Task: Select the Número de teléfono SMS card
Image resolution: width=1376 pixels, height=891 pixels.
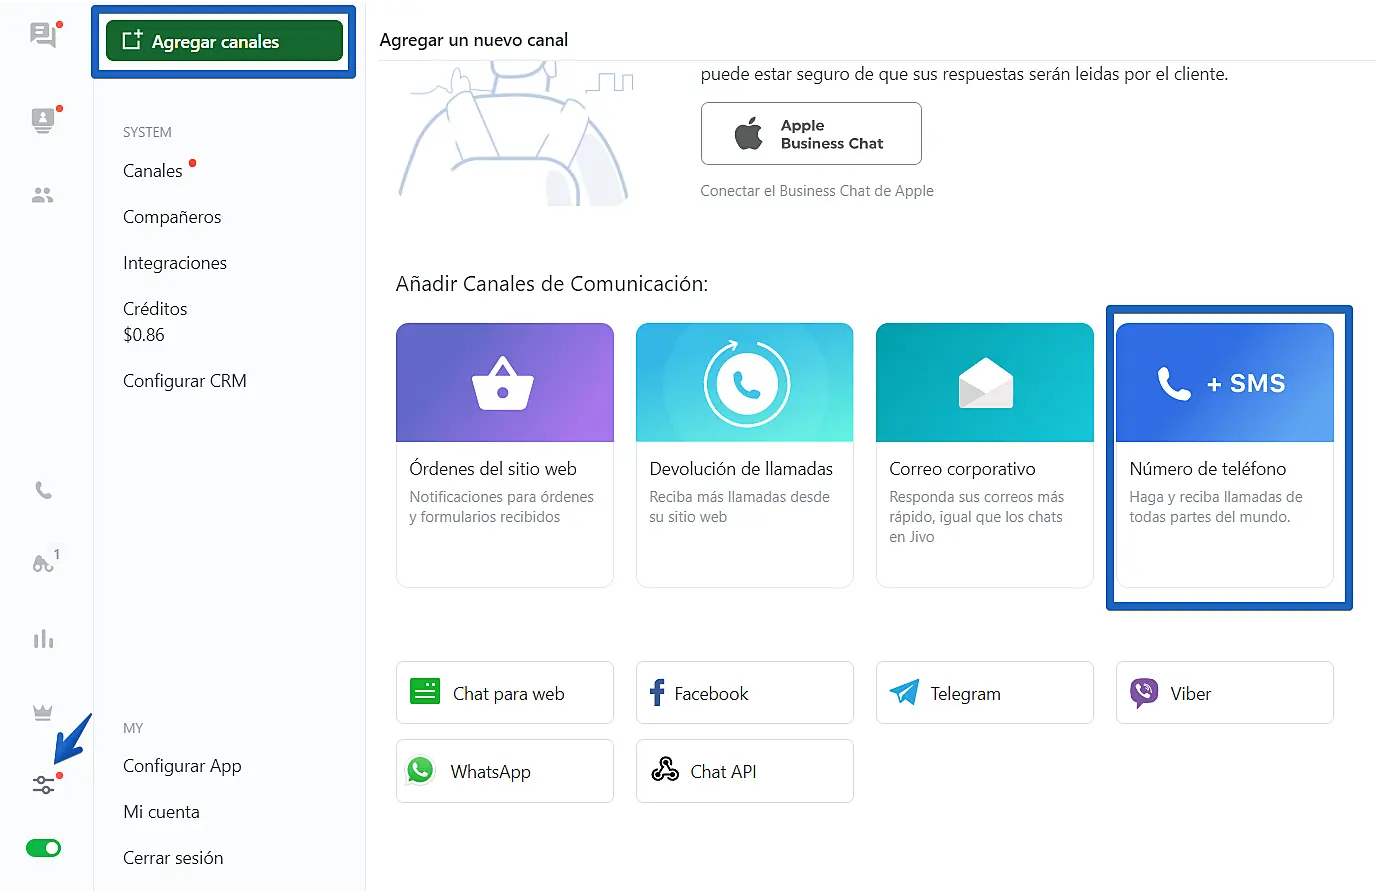Action: point(1224,455)
